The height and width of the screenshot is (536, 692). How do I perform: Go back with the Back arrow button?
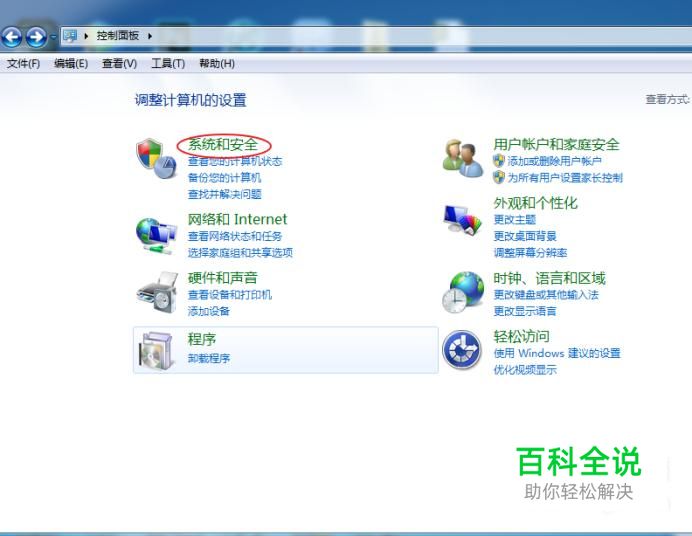12,37
